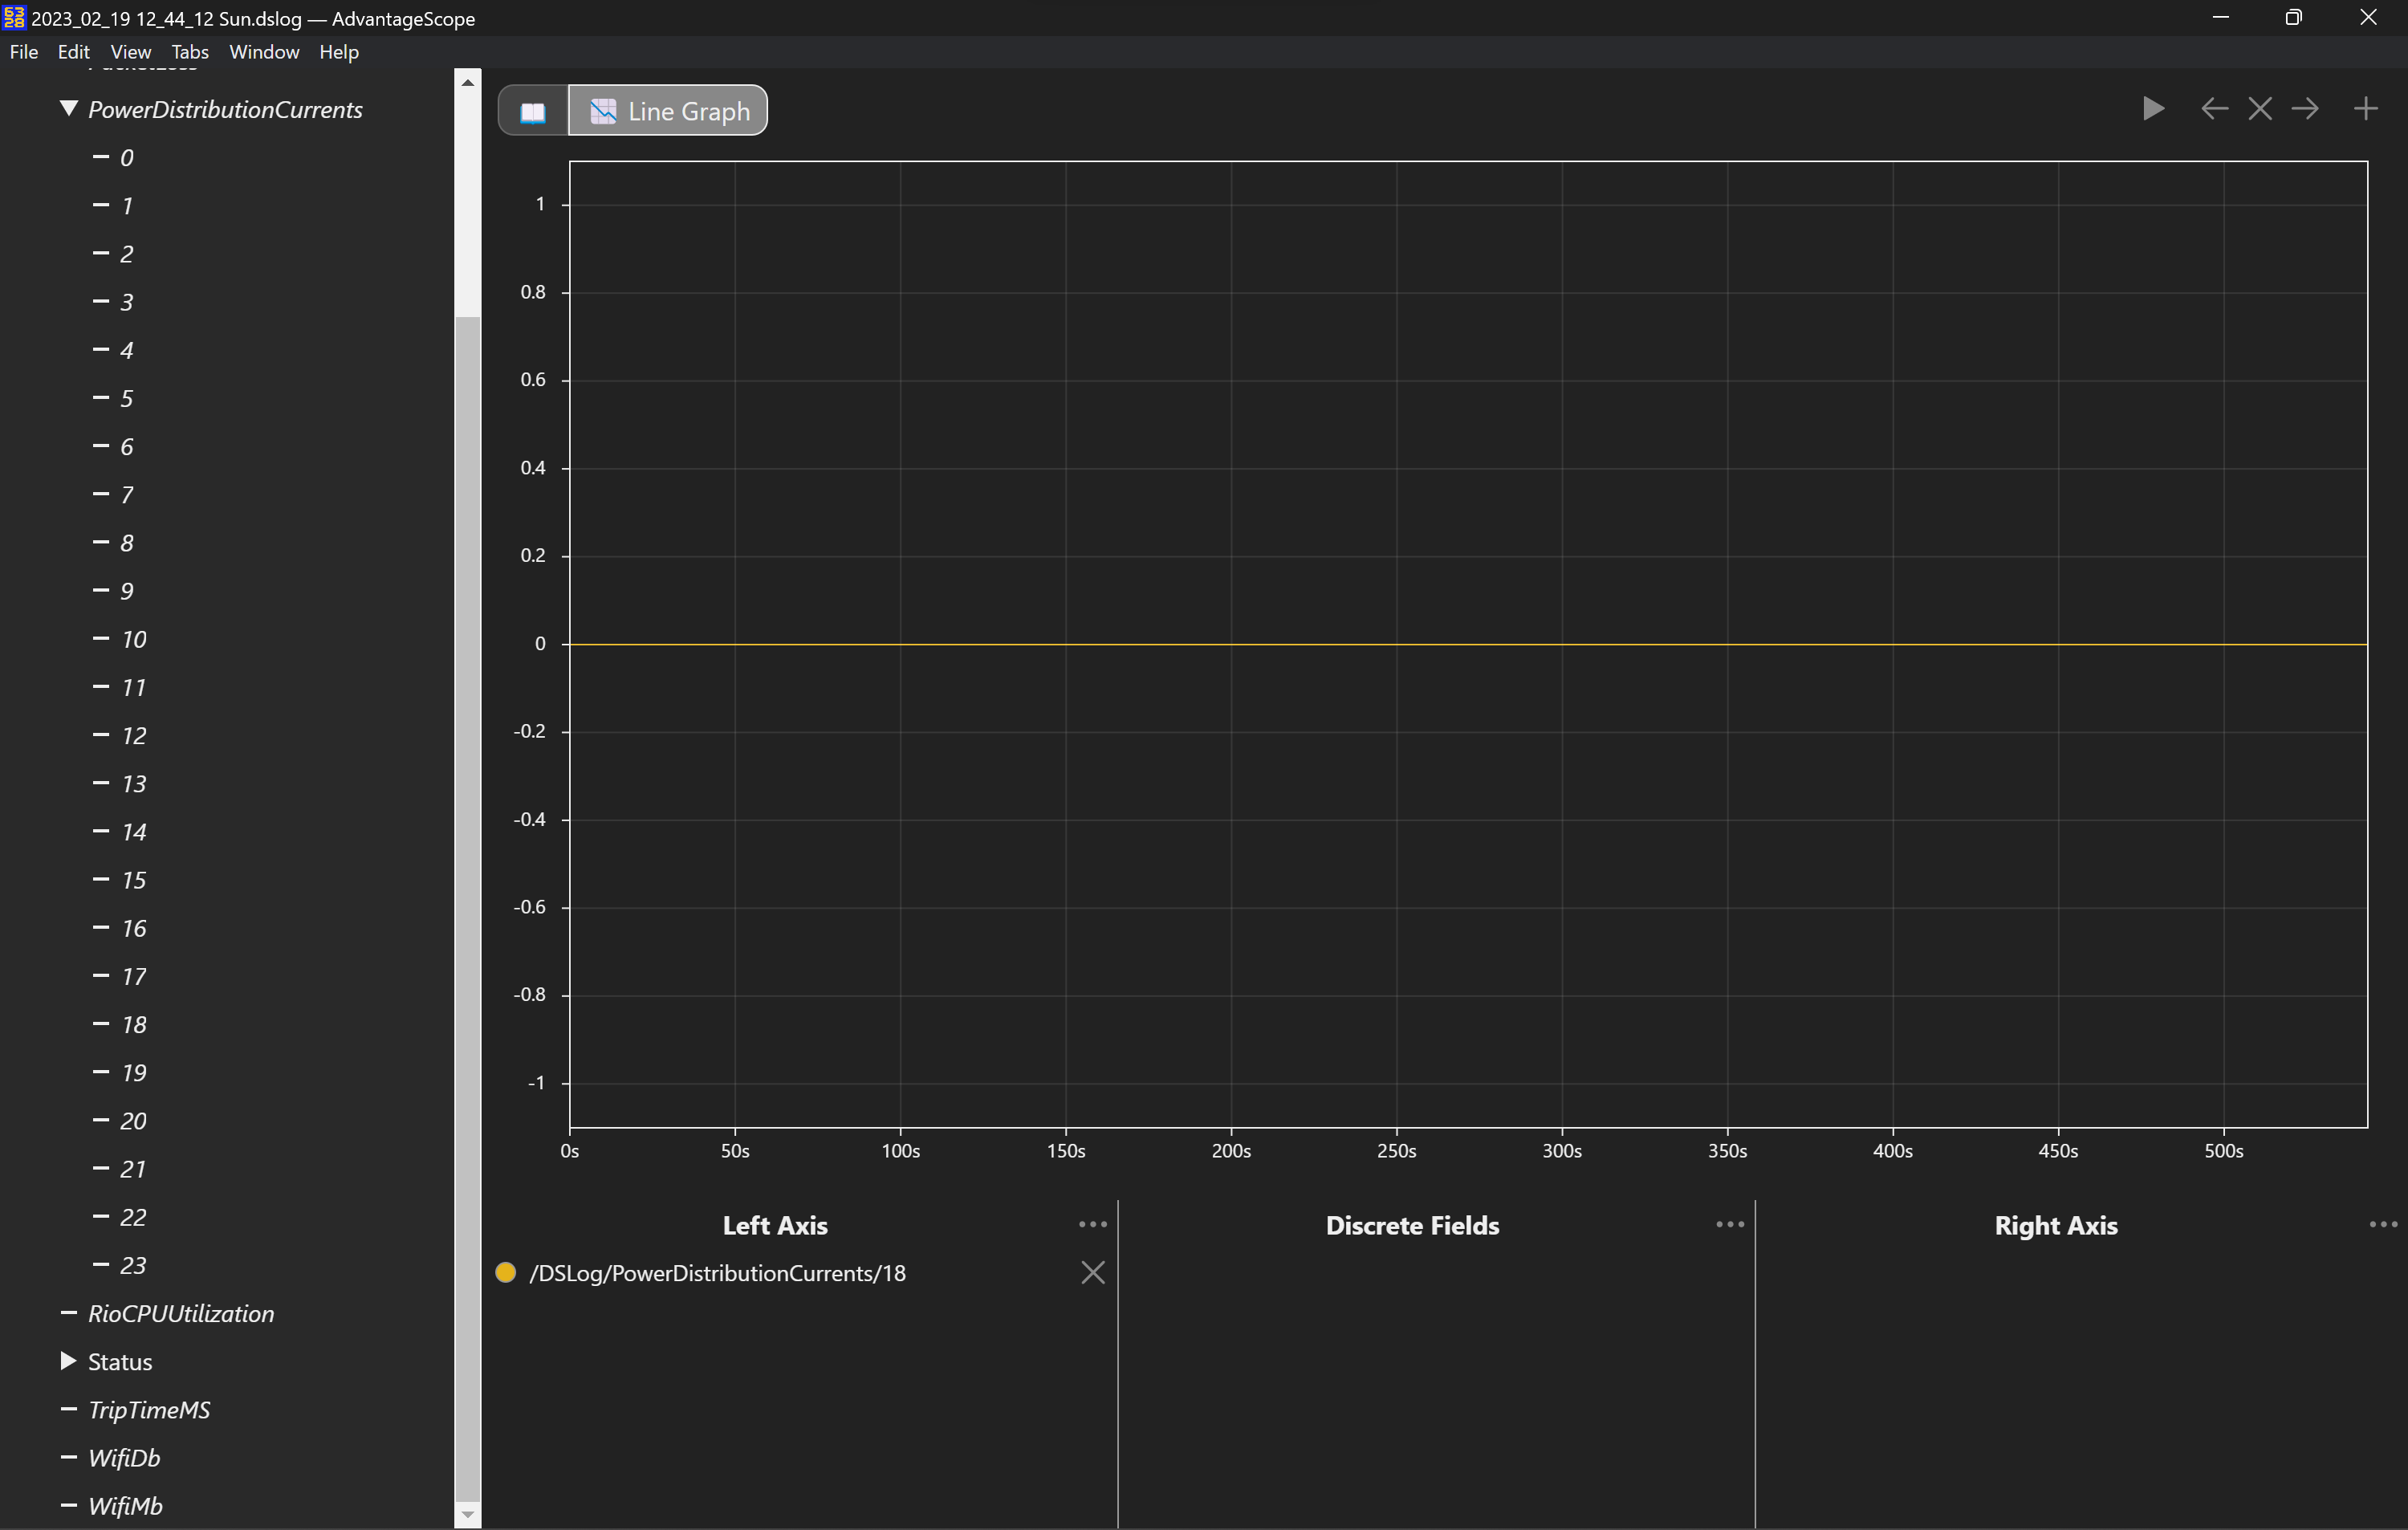Open the Left Axis three-dot options menu
The width and height of the screenshot is (2408, 1530).
(1092, 1224)
